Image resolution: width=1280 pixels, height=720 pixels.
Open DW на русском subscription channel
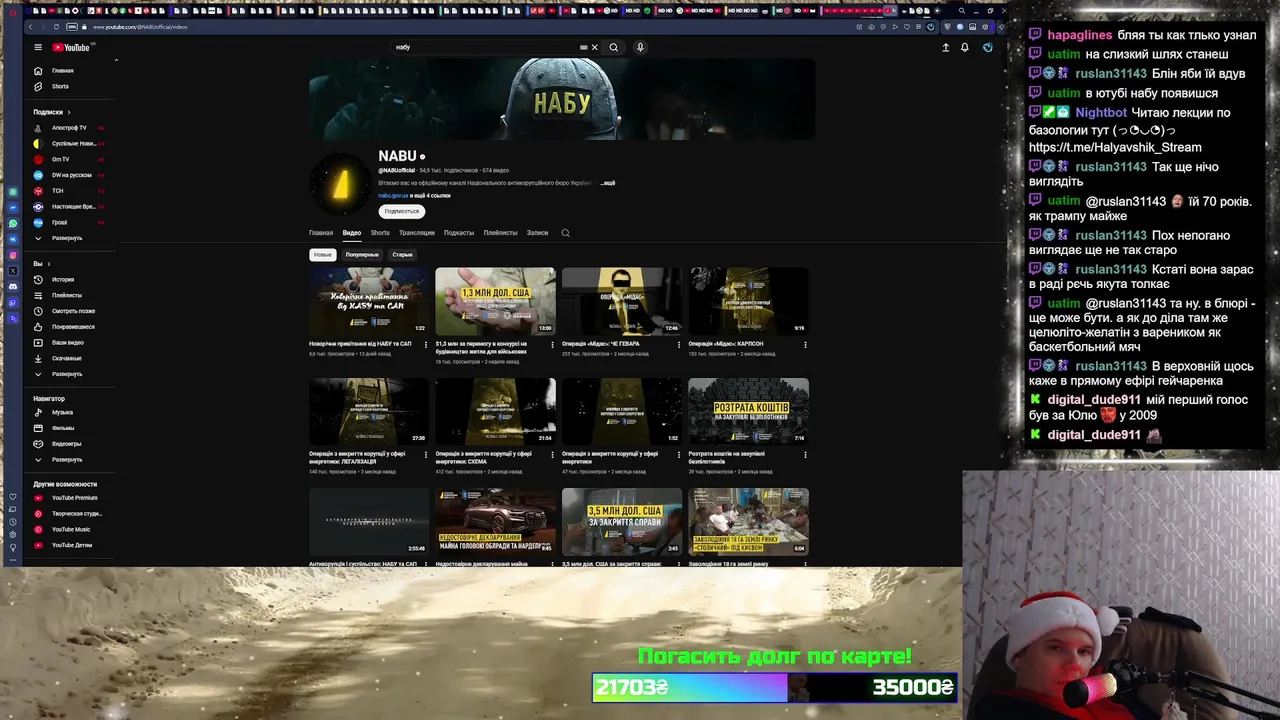tap(69, 175)
